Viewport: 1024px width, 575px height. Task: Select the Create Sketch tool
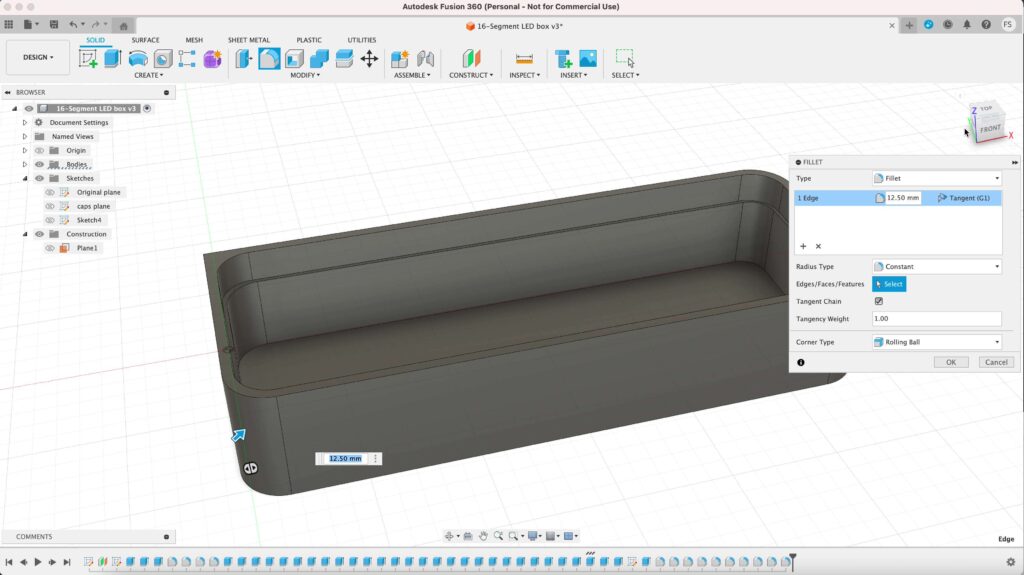tap(88, 59)
